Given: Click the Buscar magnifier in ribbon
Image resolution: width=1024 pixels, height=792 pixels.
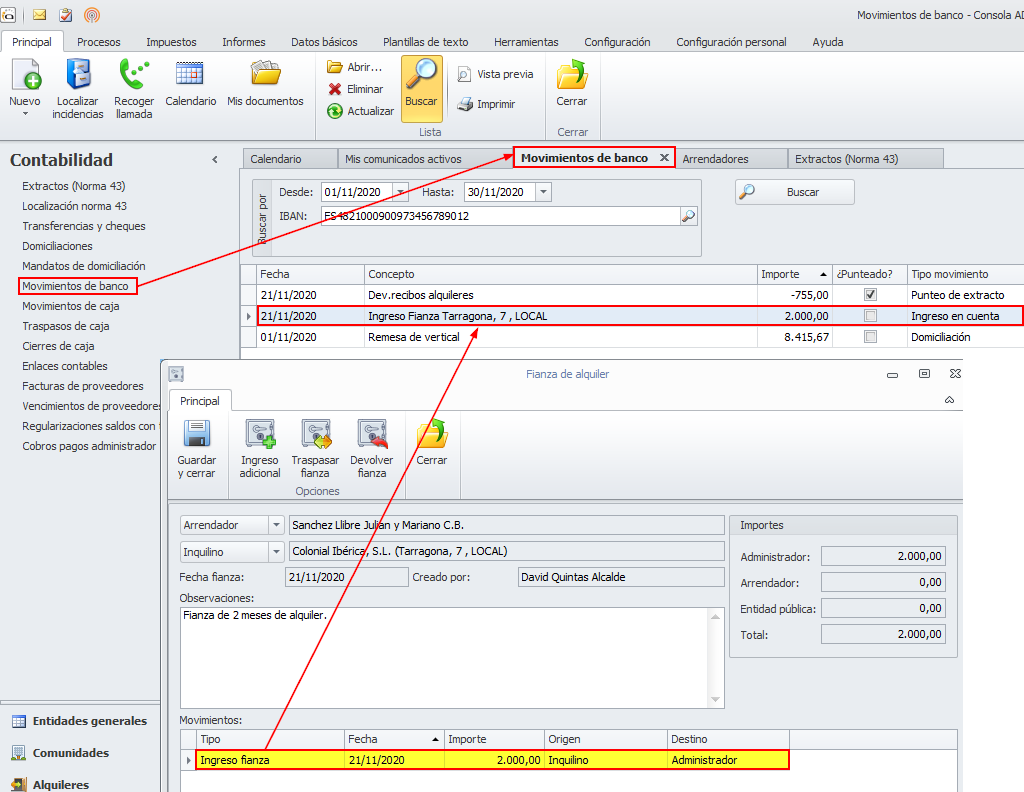Looking at the screenshot, I should 422,76.
